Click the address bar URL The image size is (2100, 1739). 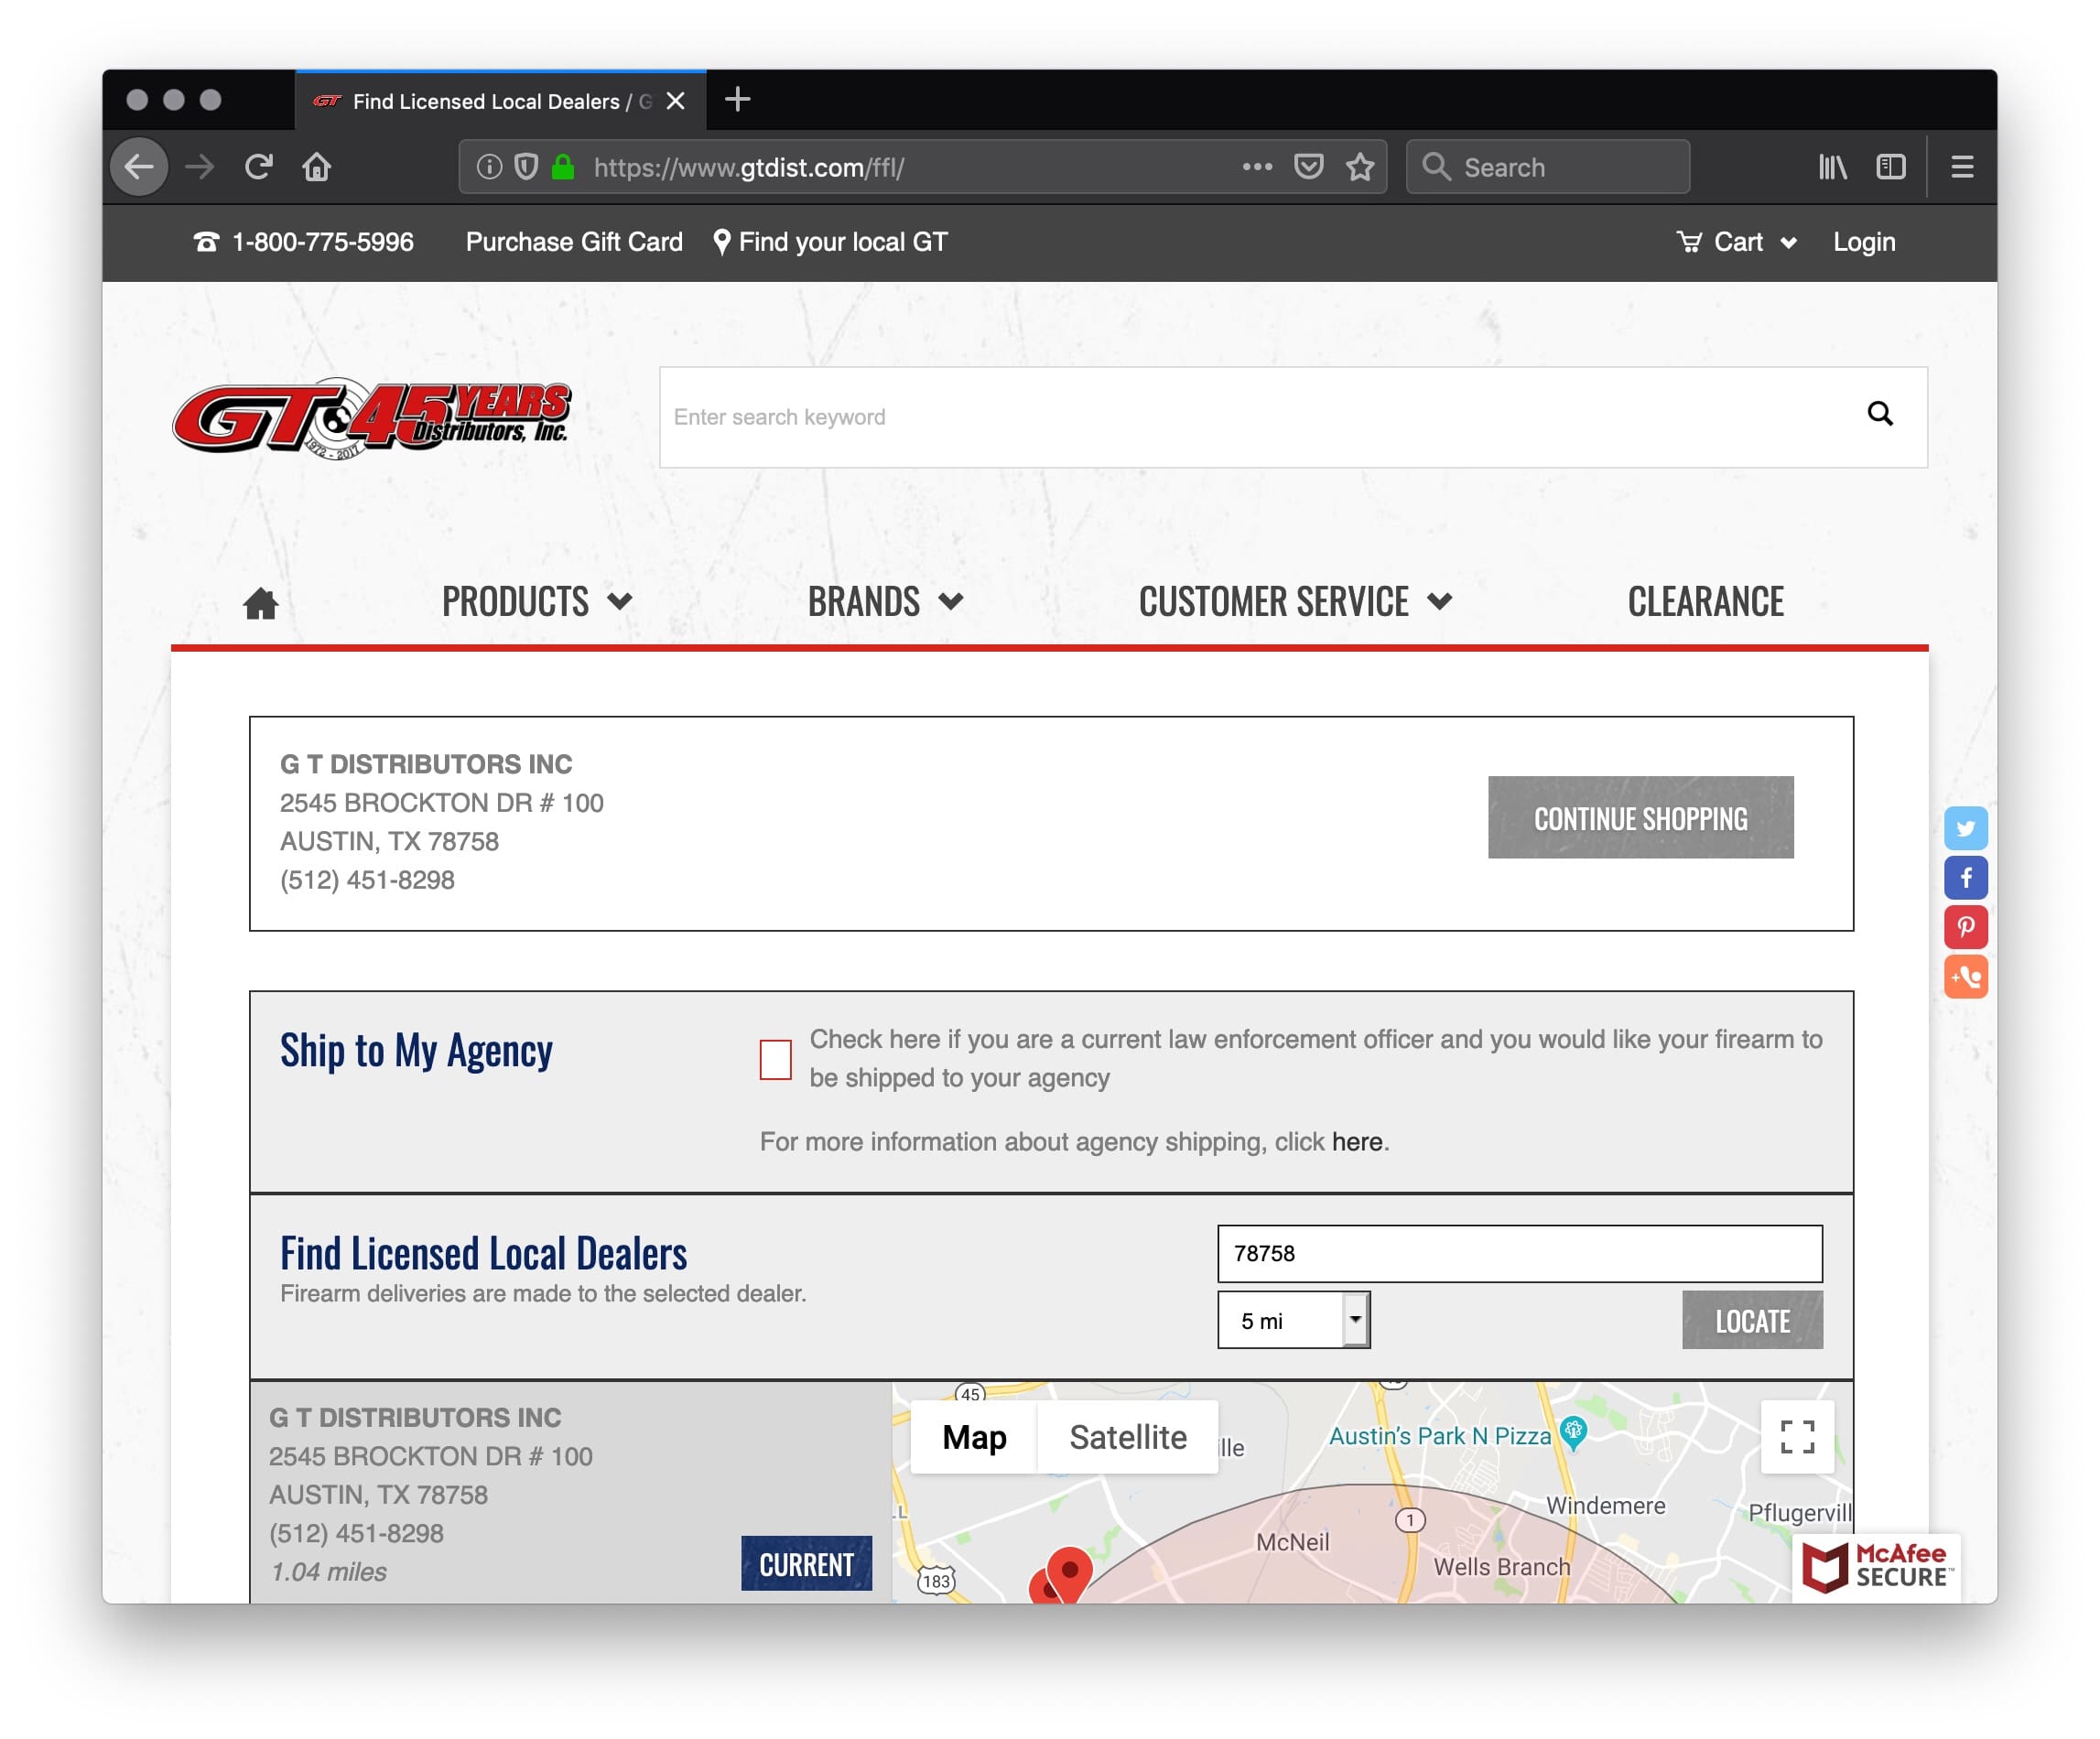click(749, 167)
